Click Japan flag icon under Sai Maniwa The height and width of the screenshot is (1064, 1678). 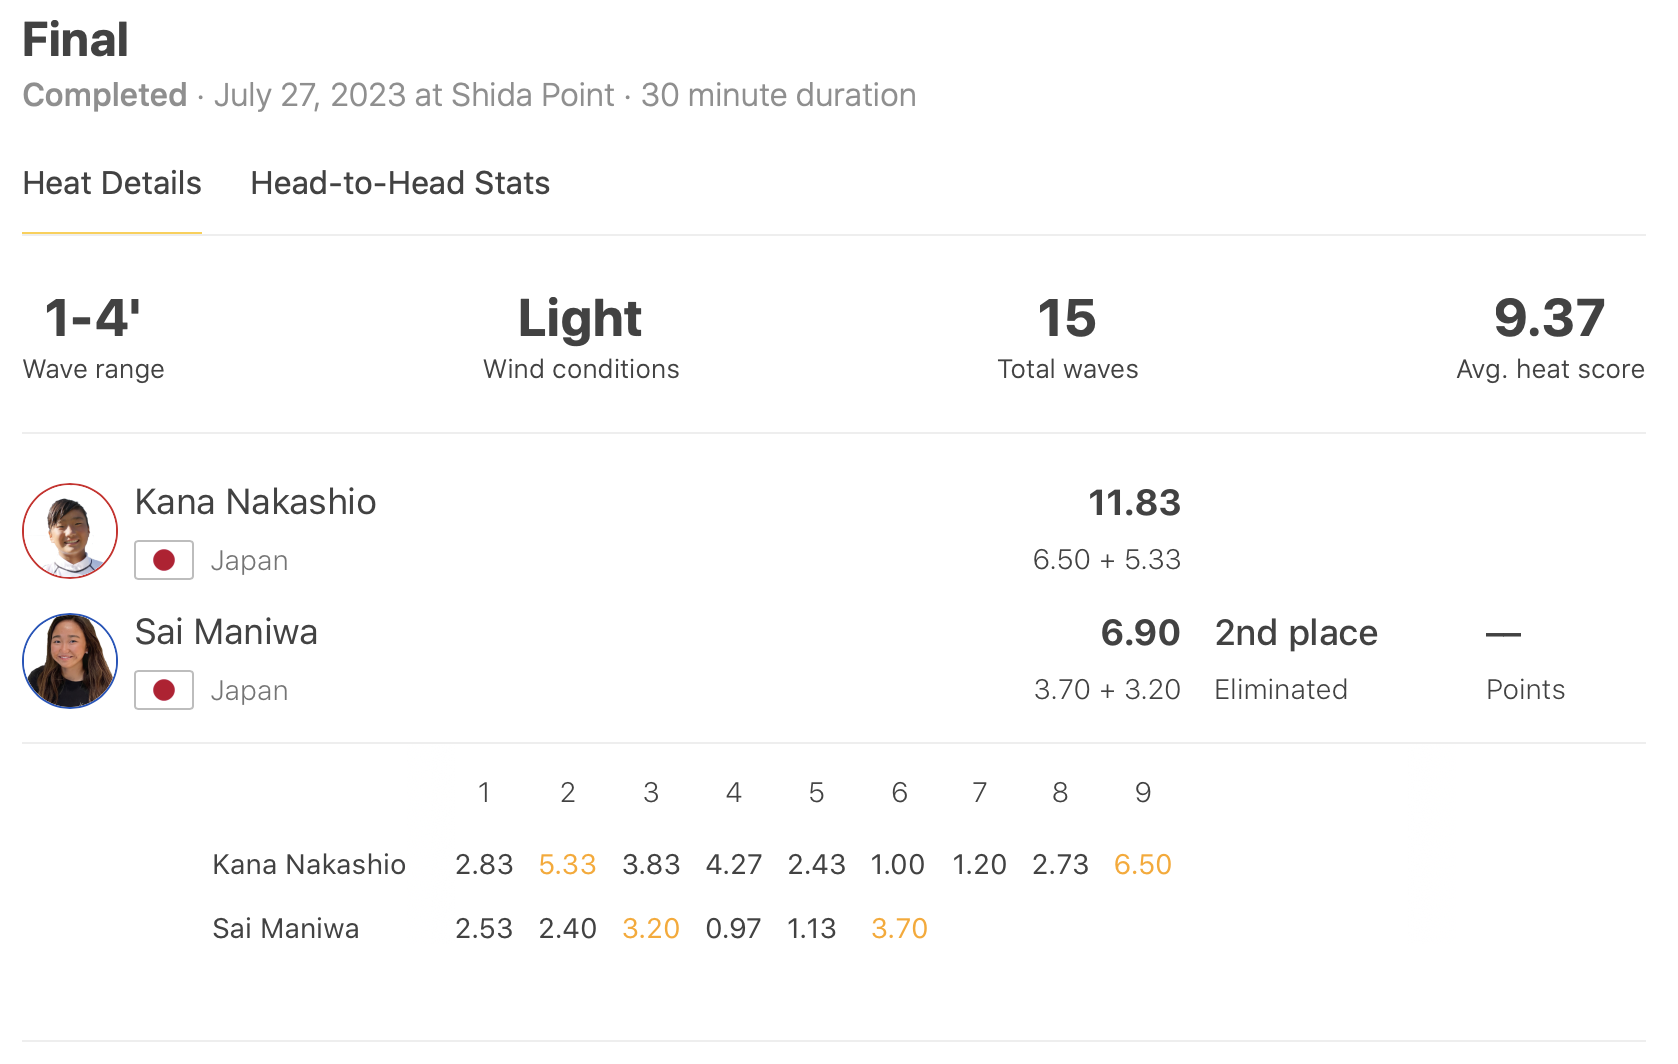(x=164, y=691)
